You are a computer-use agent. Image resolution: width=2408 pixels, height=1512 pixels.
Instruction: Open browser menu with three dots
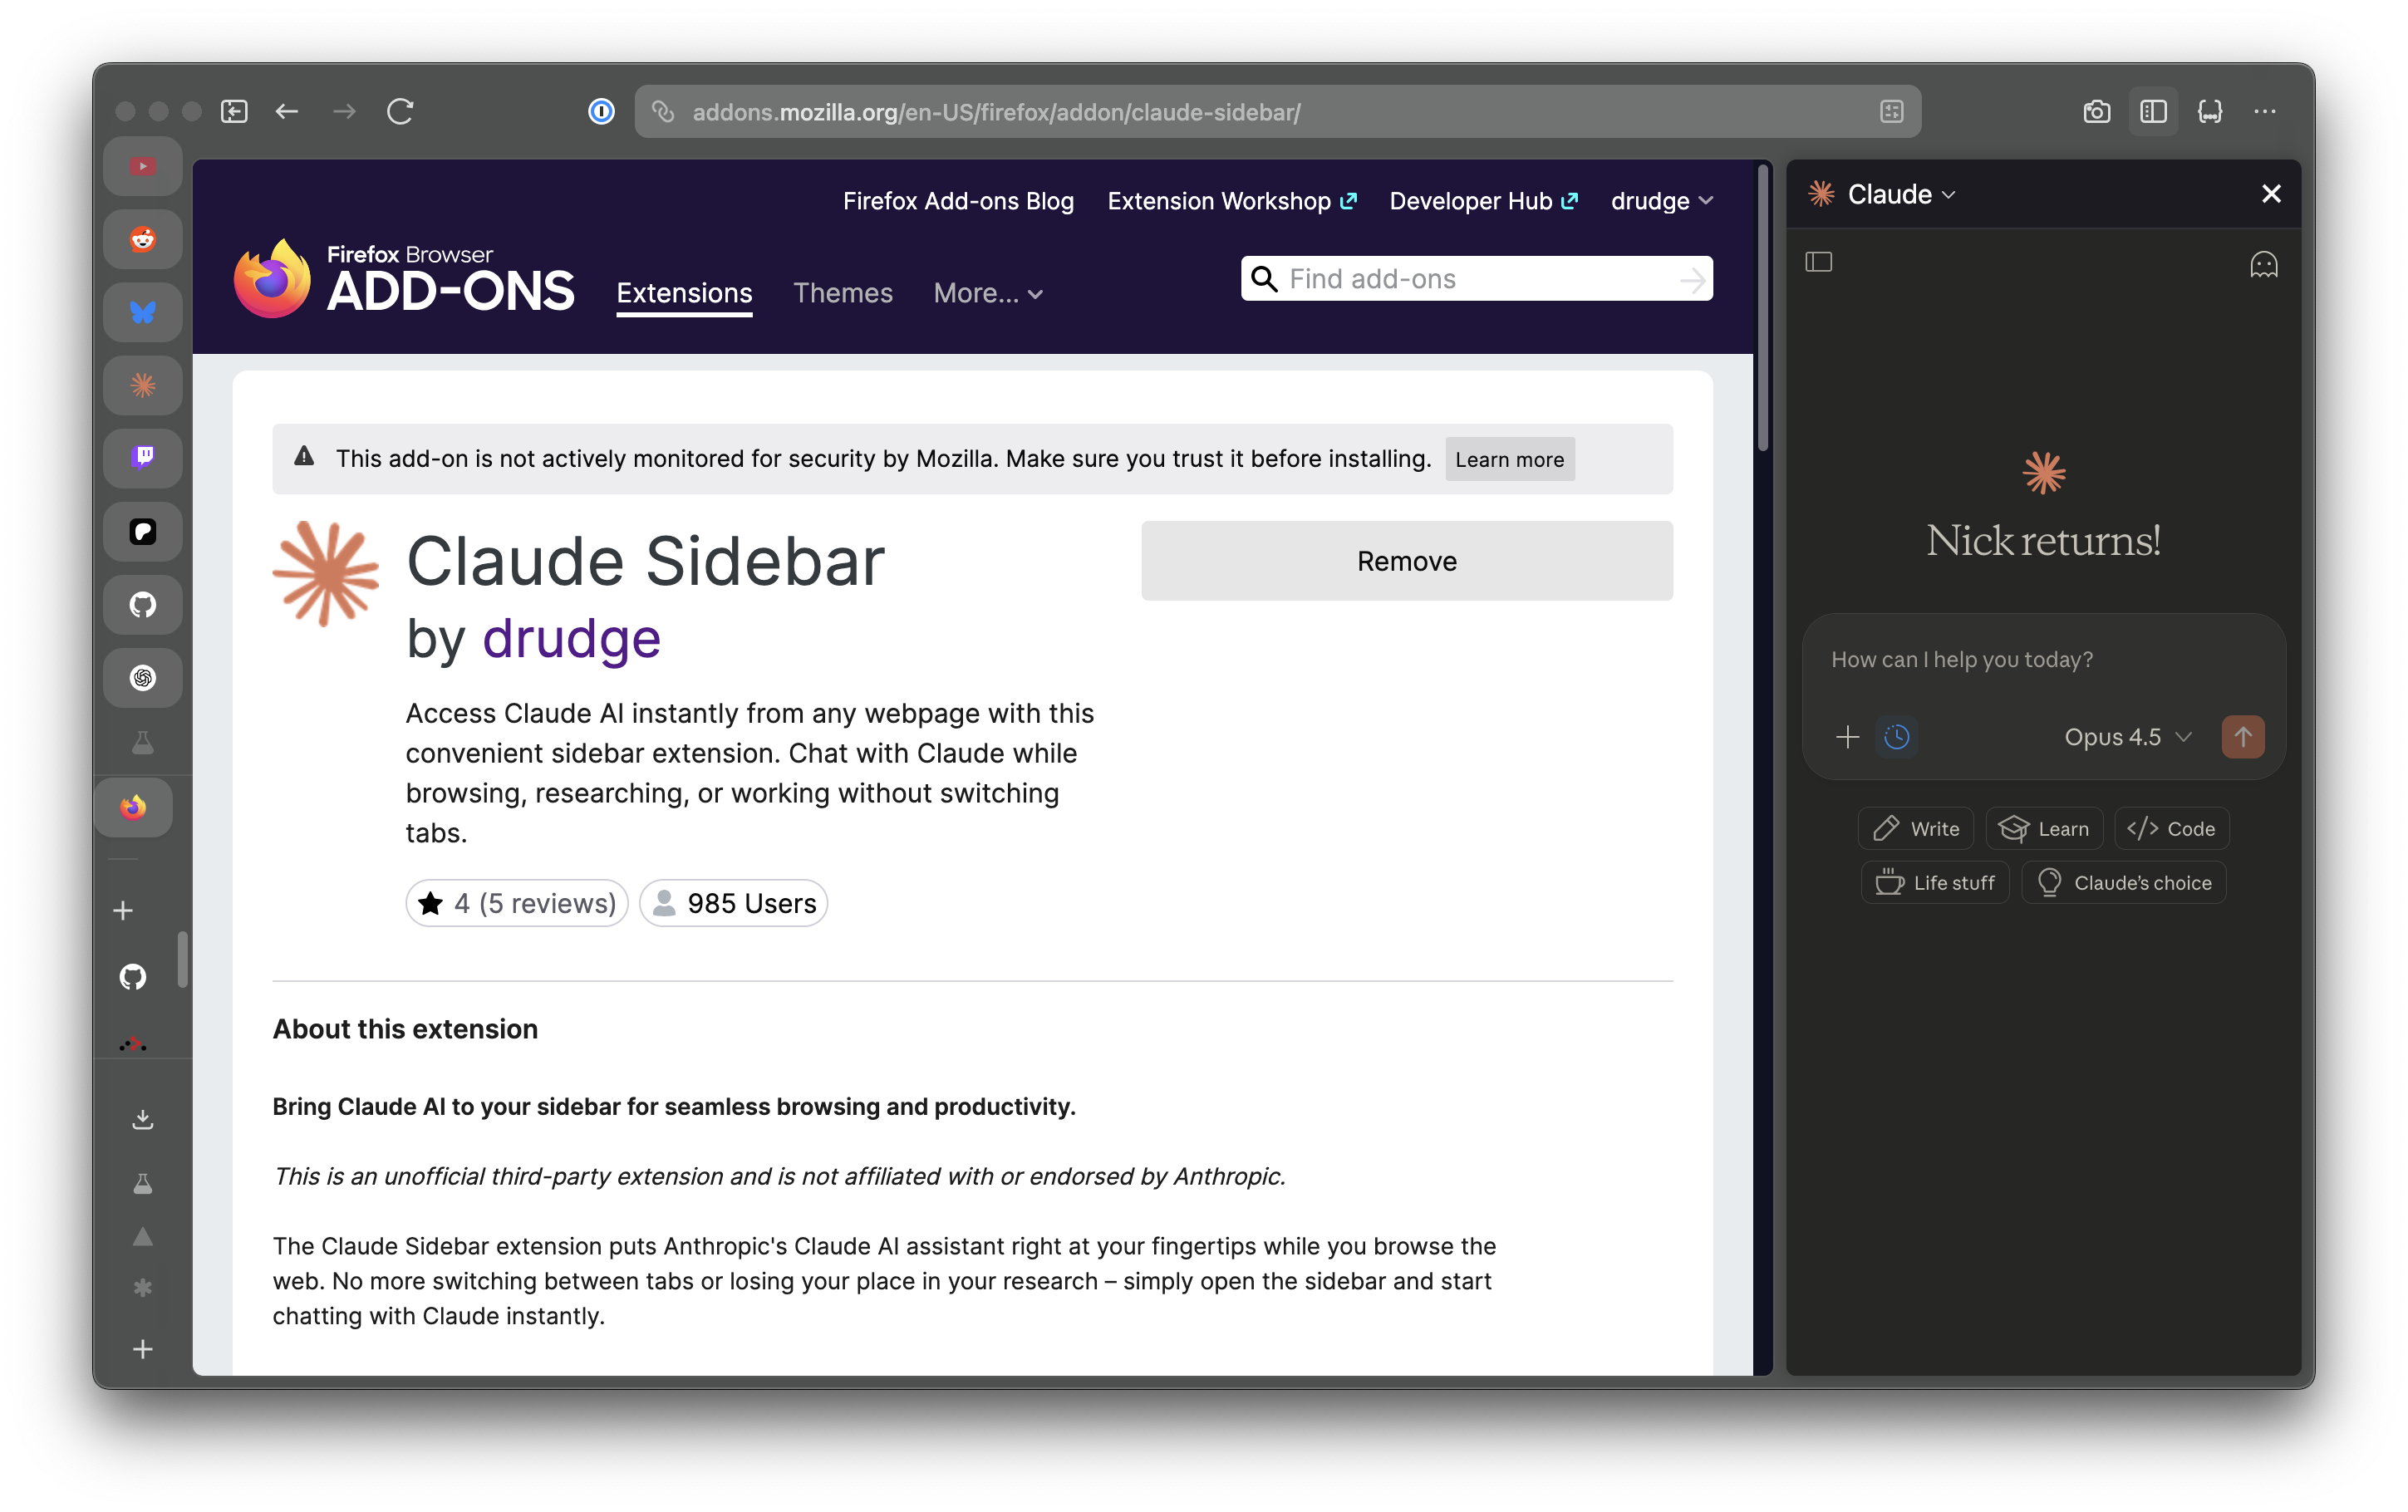click(2265, 111)
